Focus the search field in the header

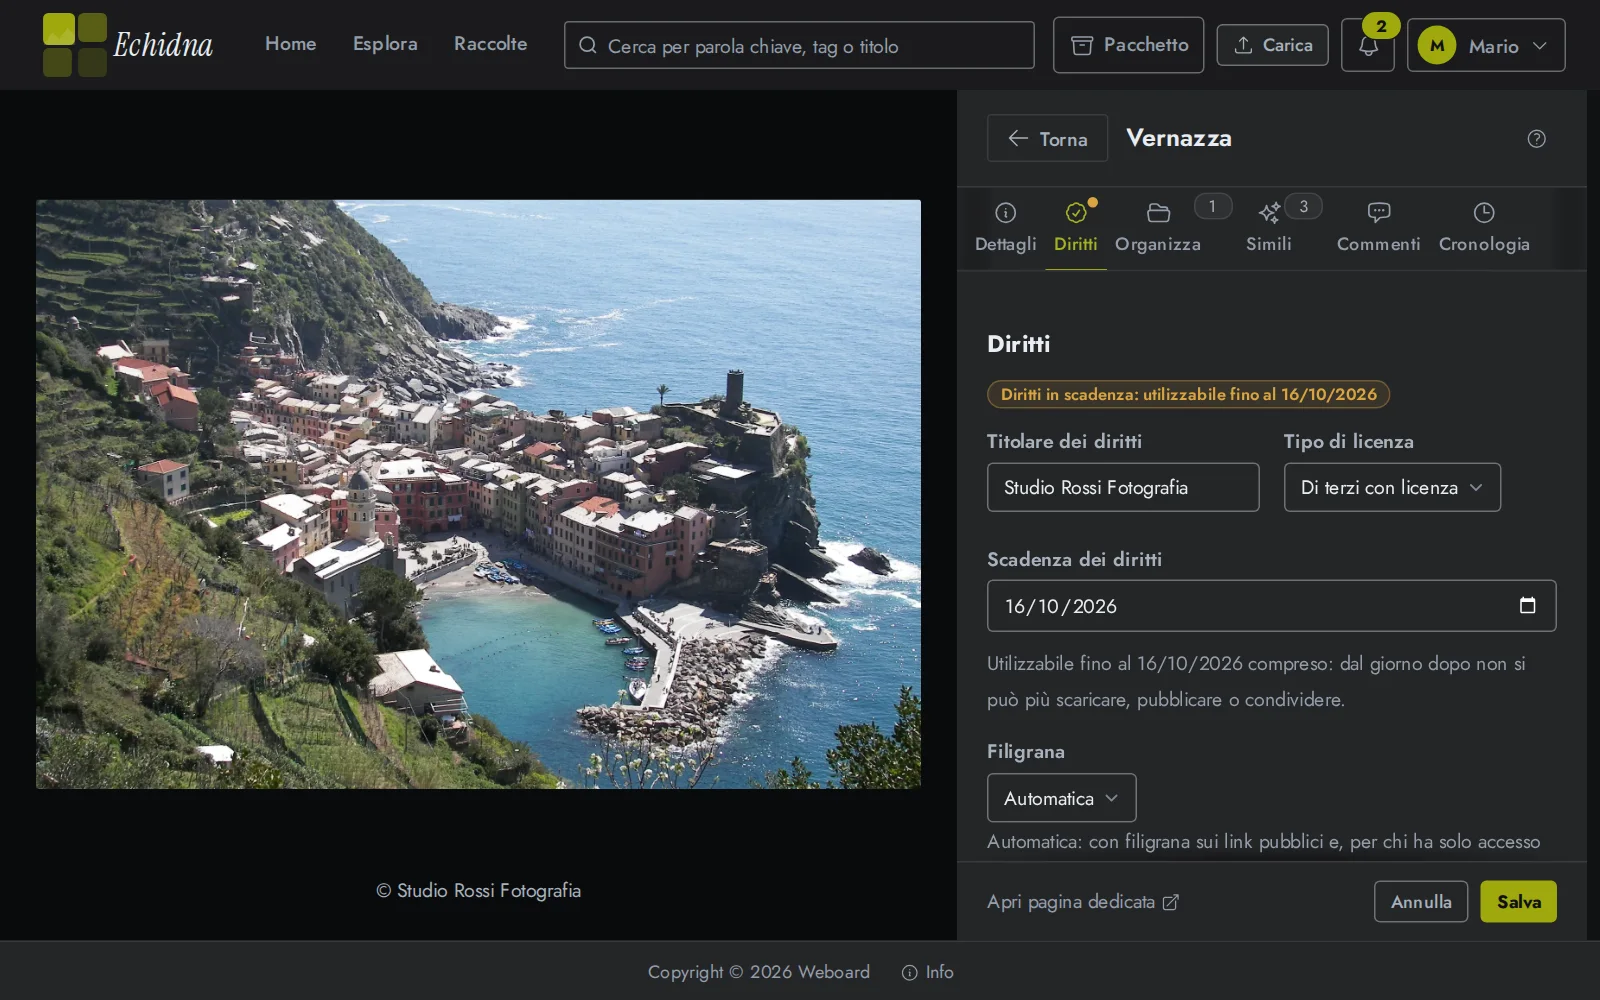tap(799, 45)
